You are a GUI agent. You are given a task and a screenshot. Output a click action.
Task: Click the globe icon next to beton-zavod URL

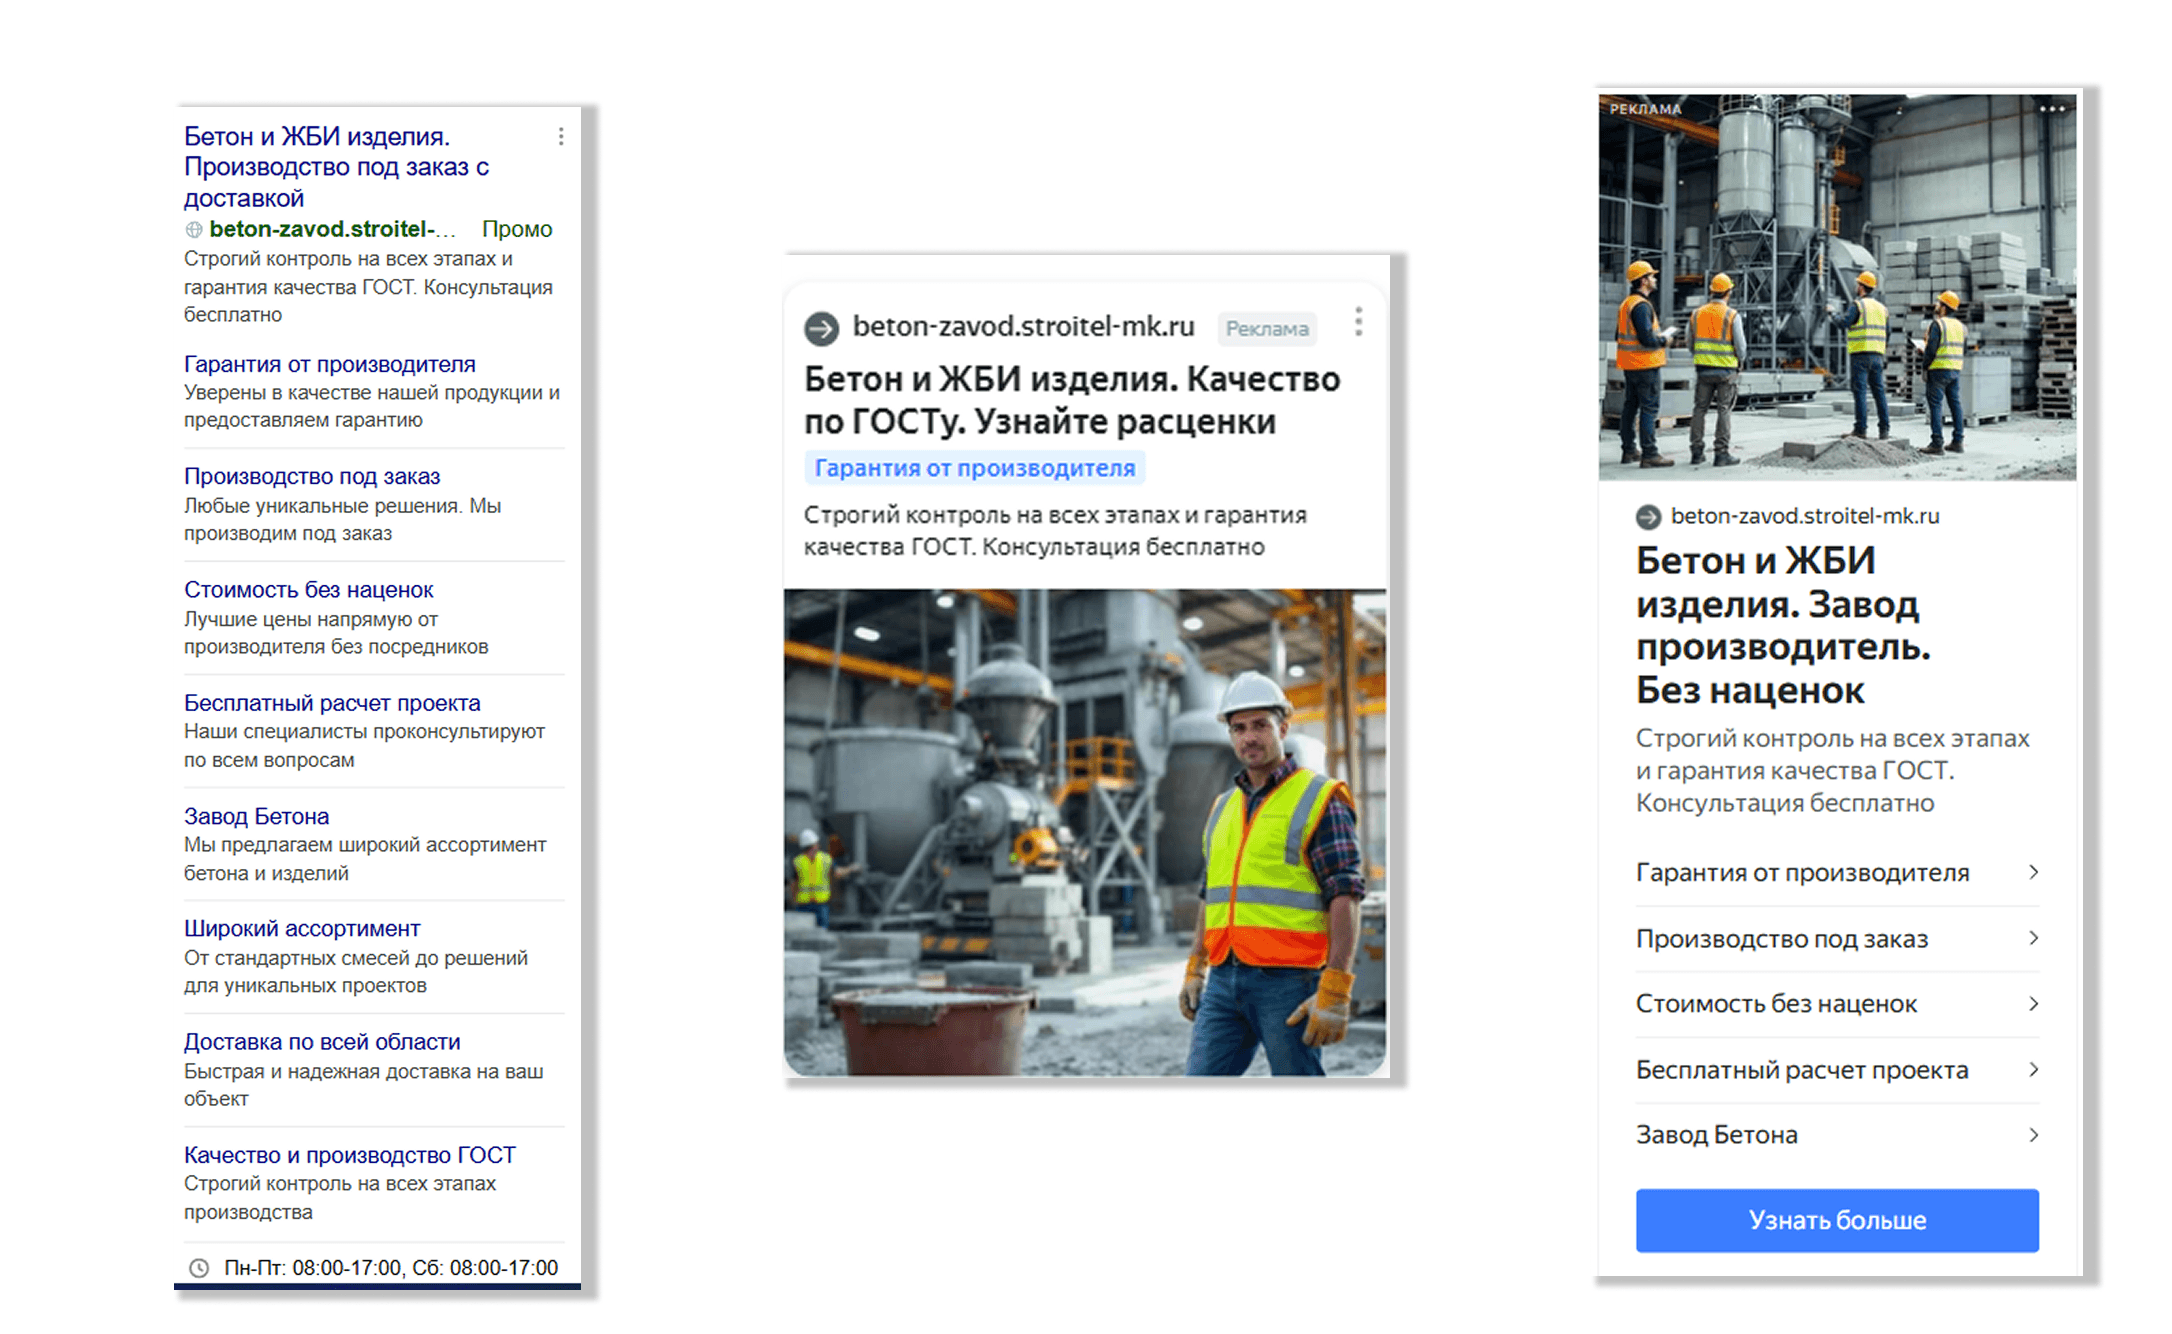(x=194, y=230)
